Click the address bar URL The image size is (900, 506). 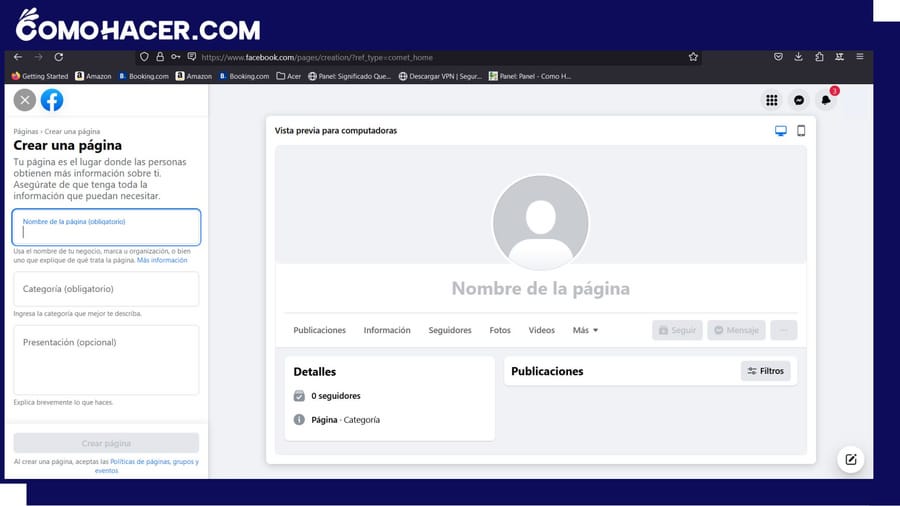click(x=317, y=57)
